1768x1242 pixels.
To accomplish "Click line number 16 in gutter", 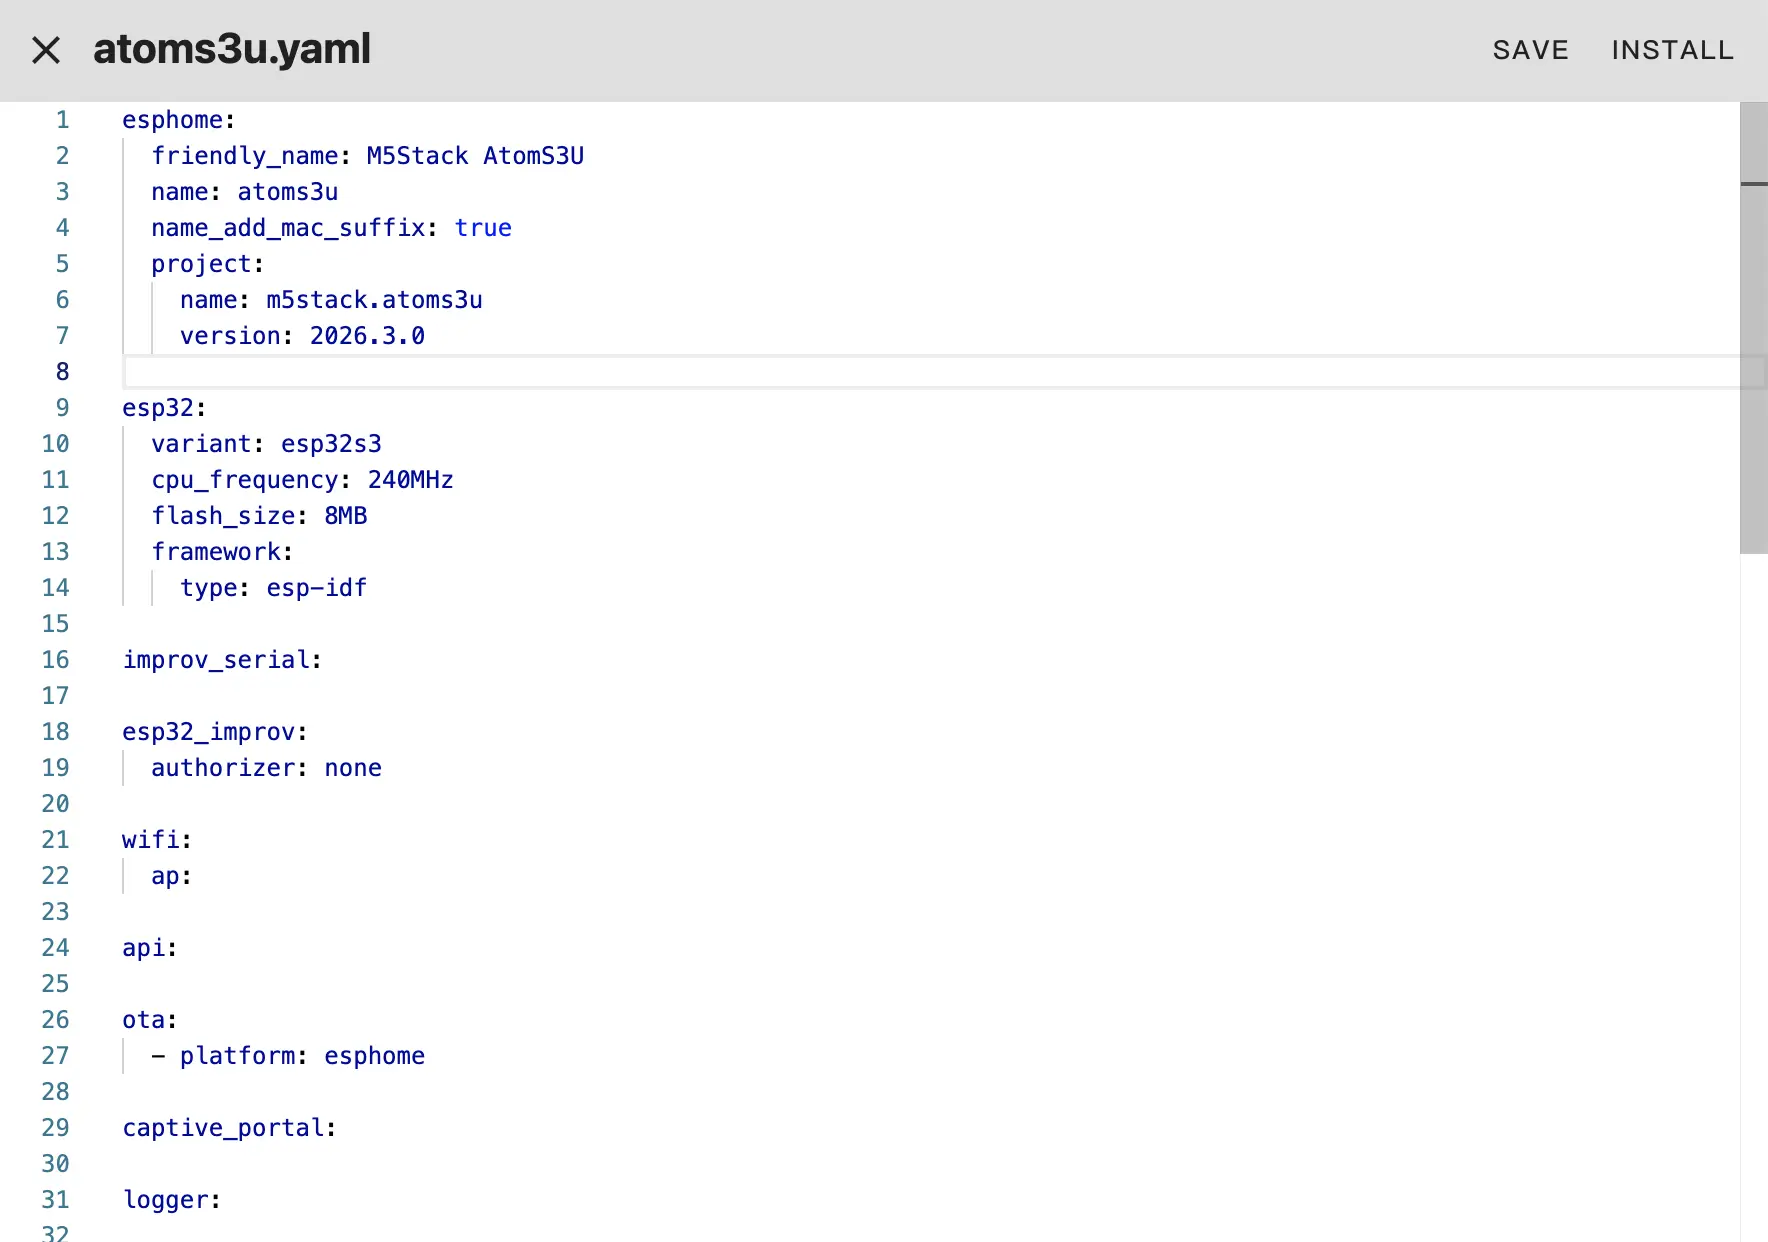I will pyautogui.click(x=55, y=660).
